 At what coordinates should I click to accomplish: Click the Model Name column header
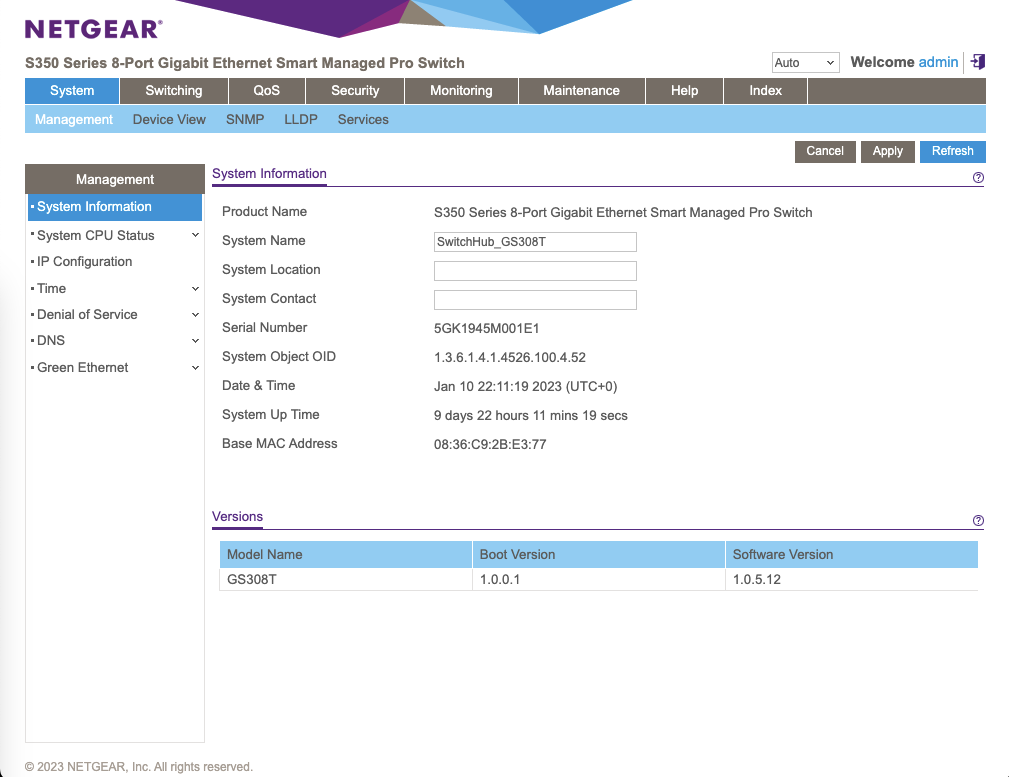pos(346,555)
